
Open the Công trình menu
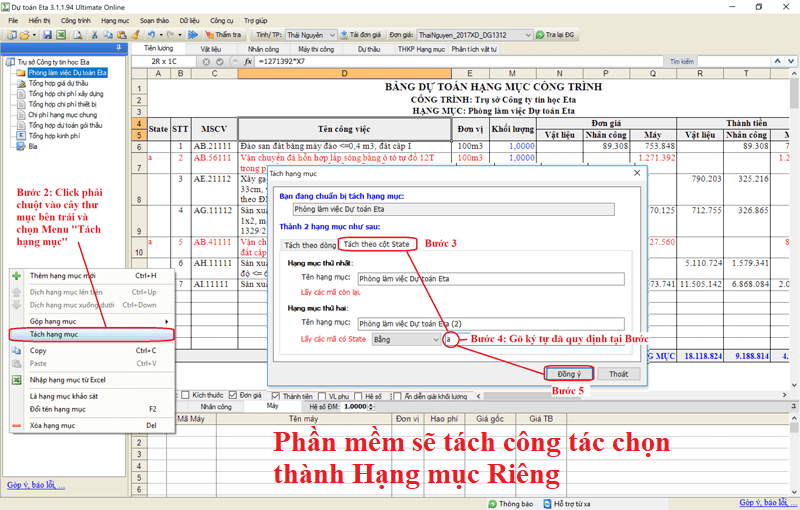pos(76,20)
